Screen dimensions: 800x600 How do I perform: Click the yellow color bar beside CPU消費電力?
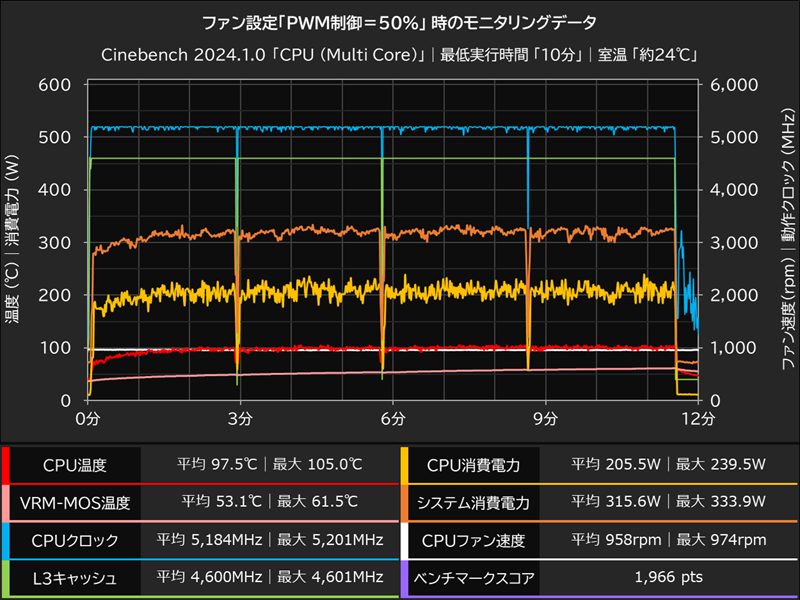click(406, 464)
